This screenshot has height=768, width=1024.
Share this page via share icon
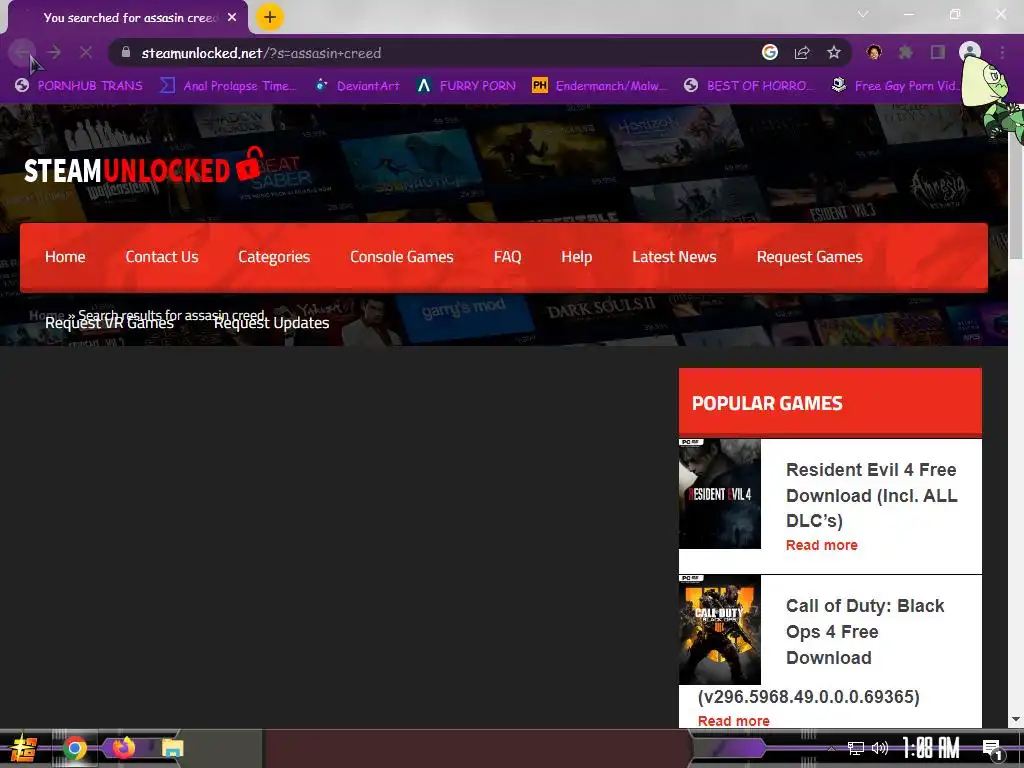click(802, 52)
